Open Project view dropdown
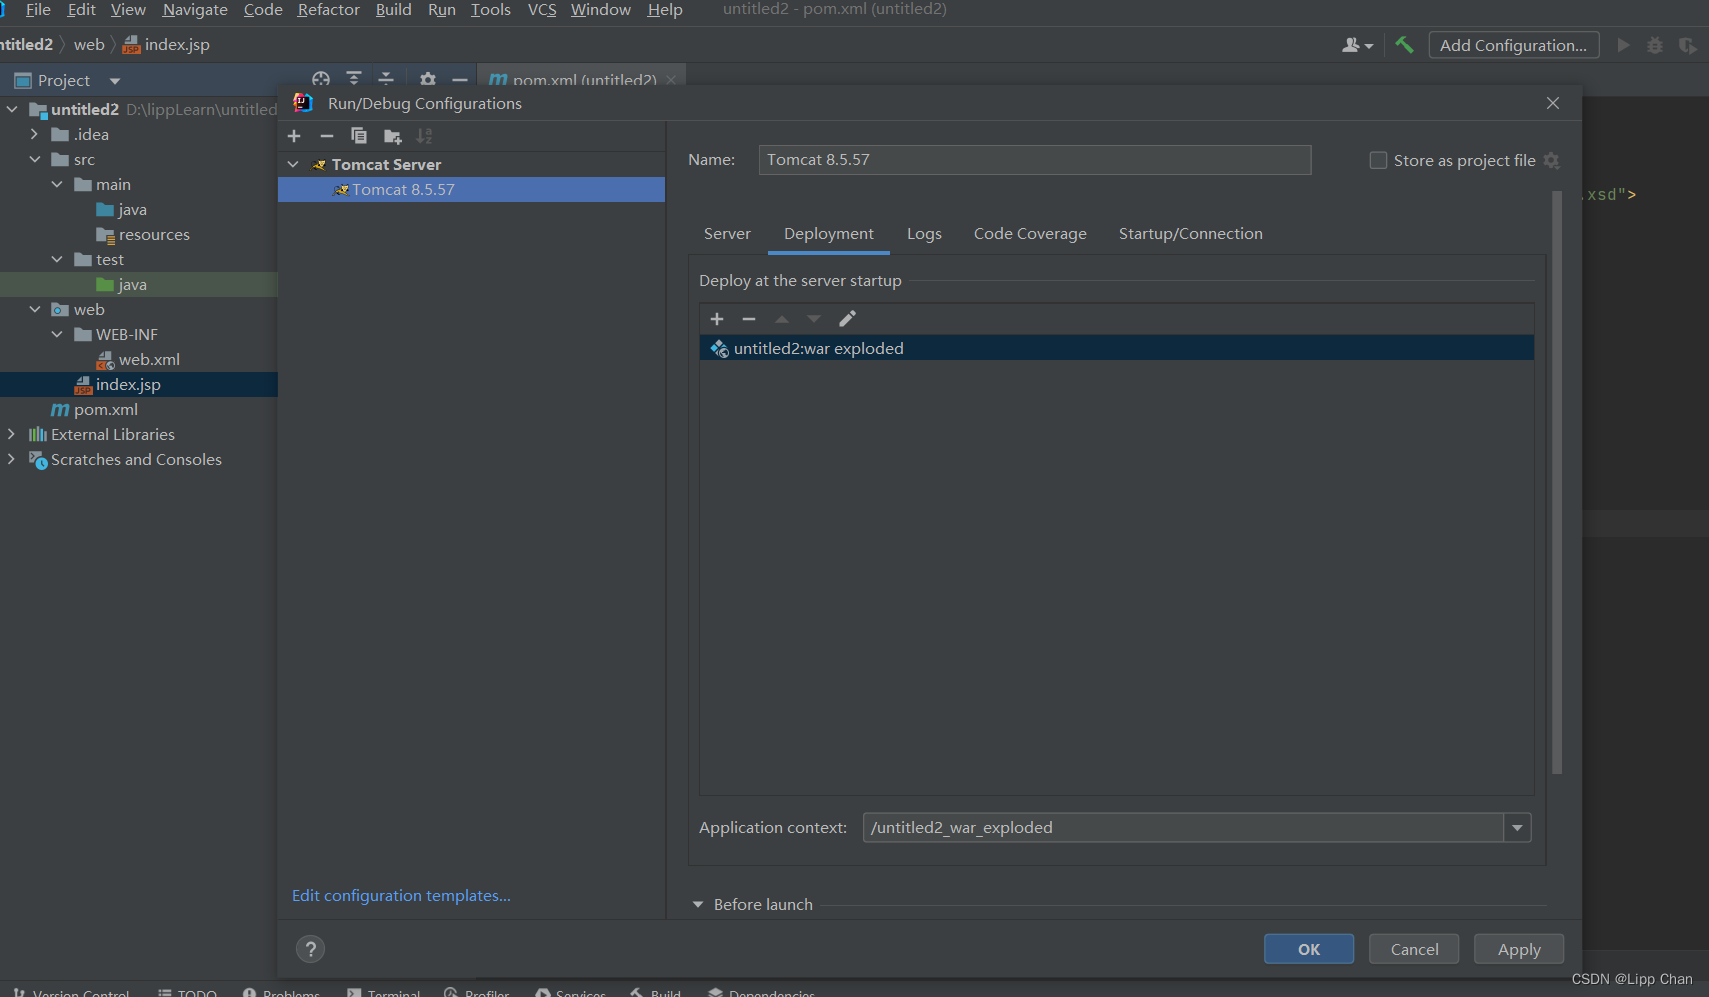The height and width of the screenshot is (997, 1709). tap(115, 81)
